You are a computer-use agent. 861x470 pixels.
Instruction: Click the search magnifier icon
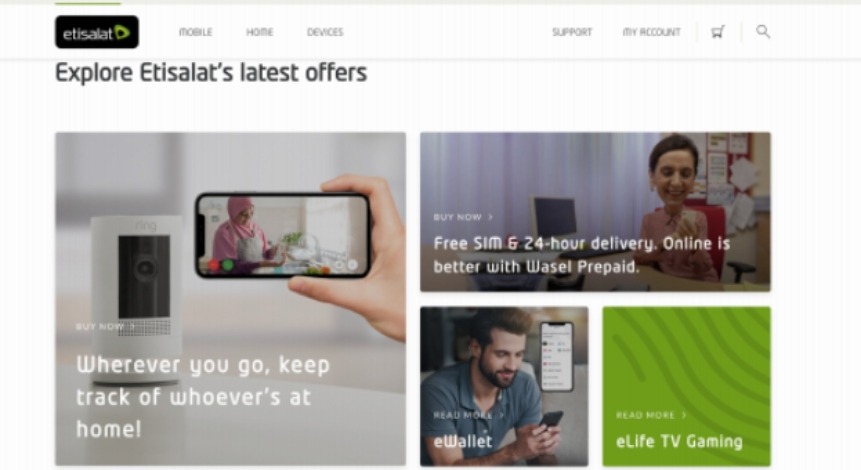point(763,31)
